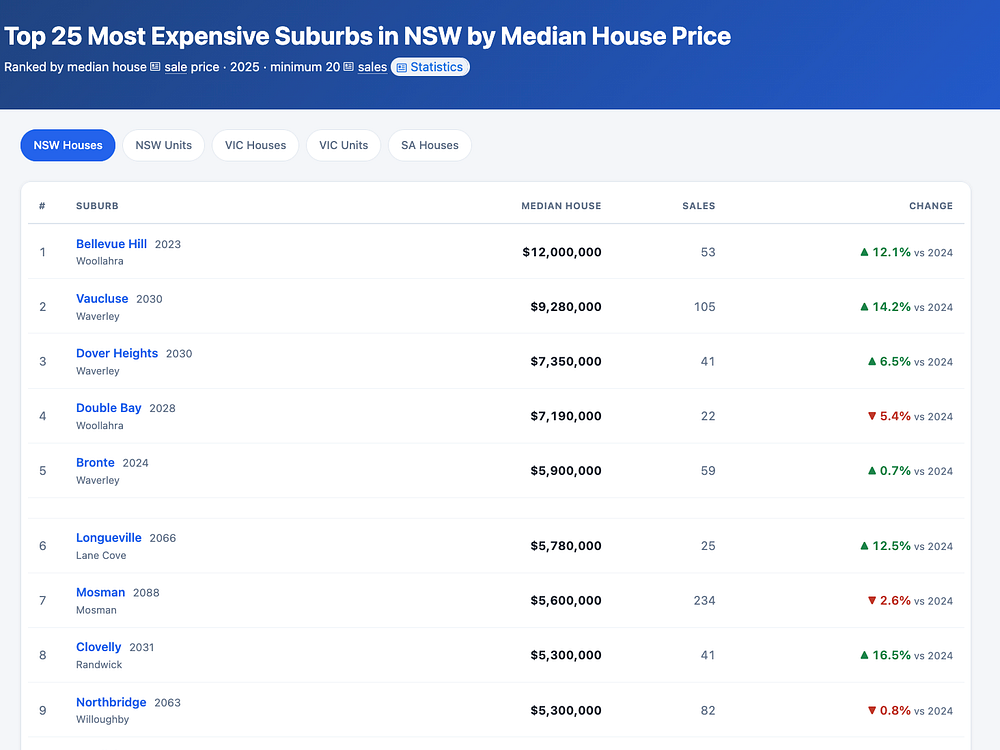Click the Bronte suburb link
Image resolution: width=1000 pixels, height=750 pixels.
[95, 462]
